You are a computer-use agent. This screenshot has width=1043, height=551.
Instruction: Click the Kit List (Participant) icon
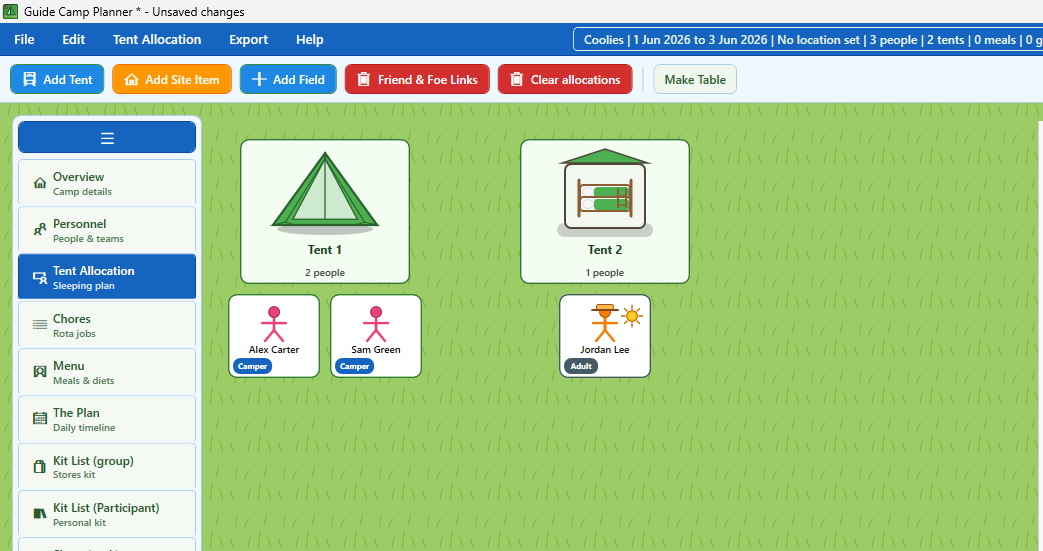[40, 513]
